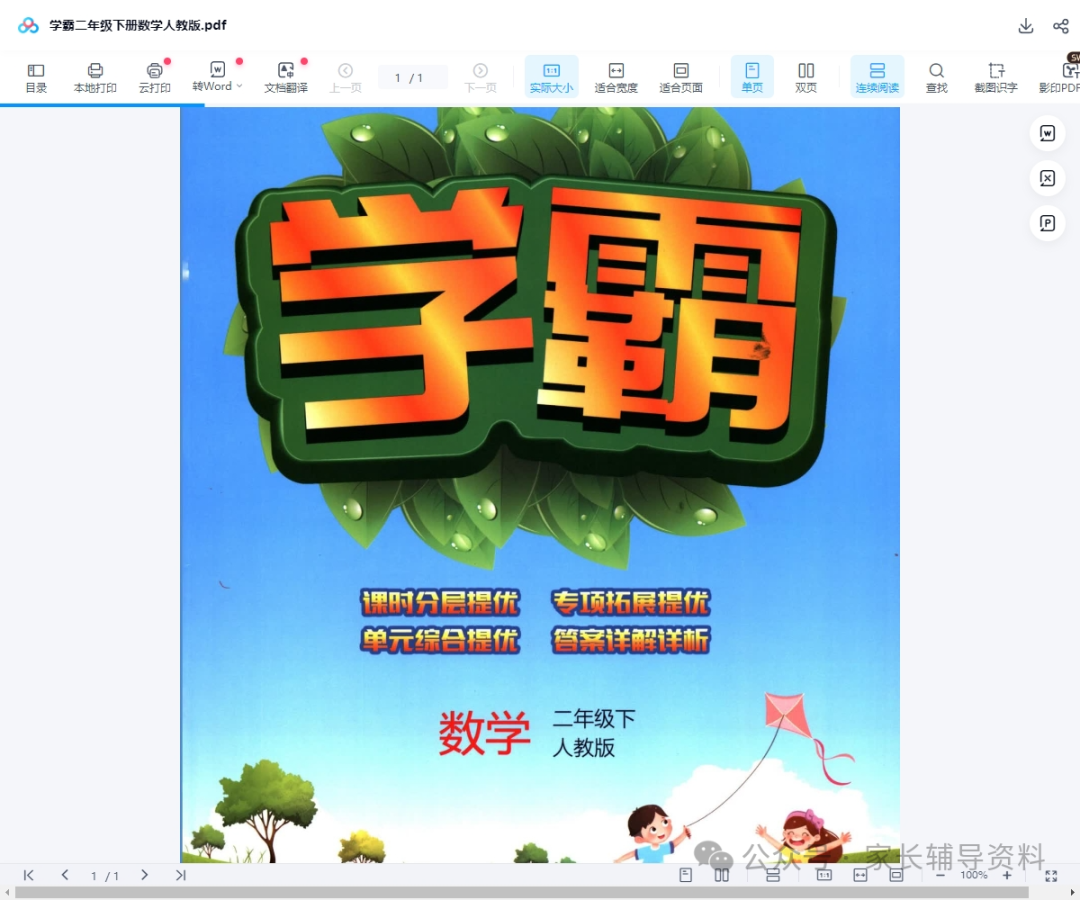The height and width of the screenshot is (900, 1080).
Task: Download the PDF file
Action: [1026, 26]
